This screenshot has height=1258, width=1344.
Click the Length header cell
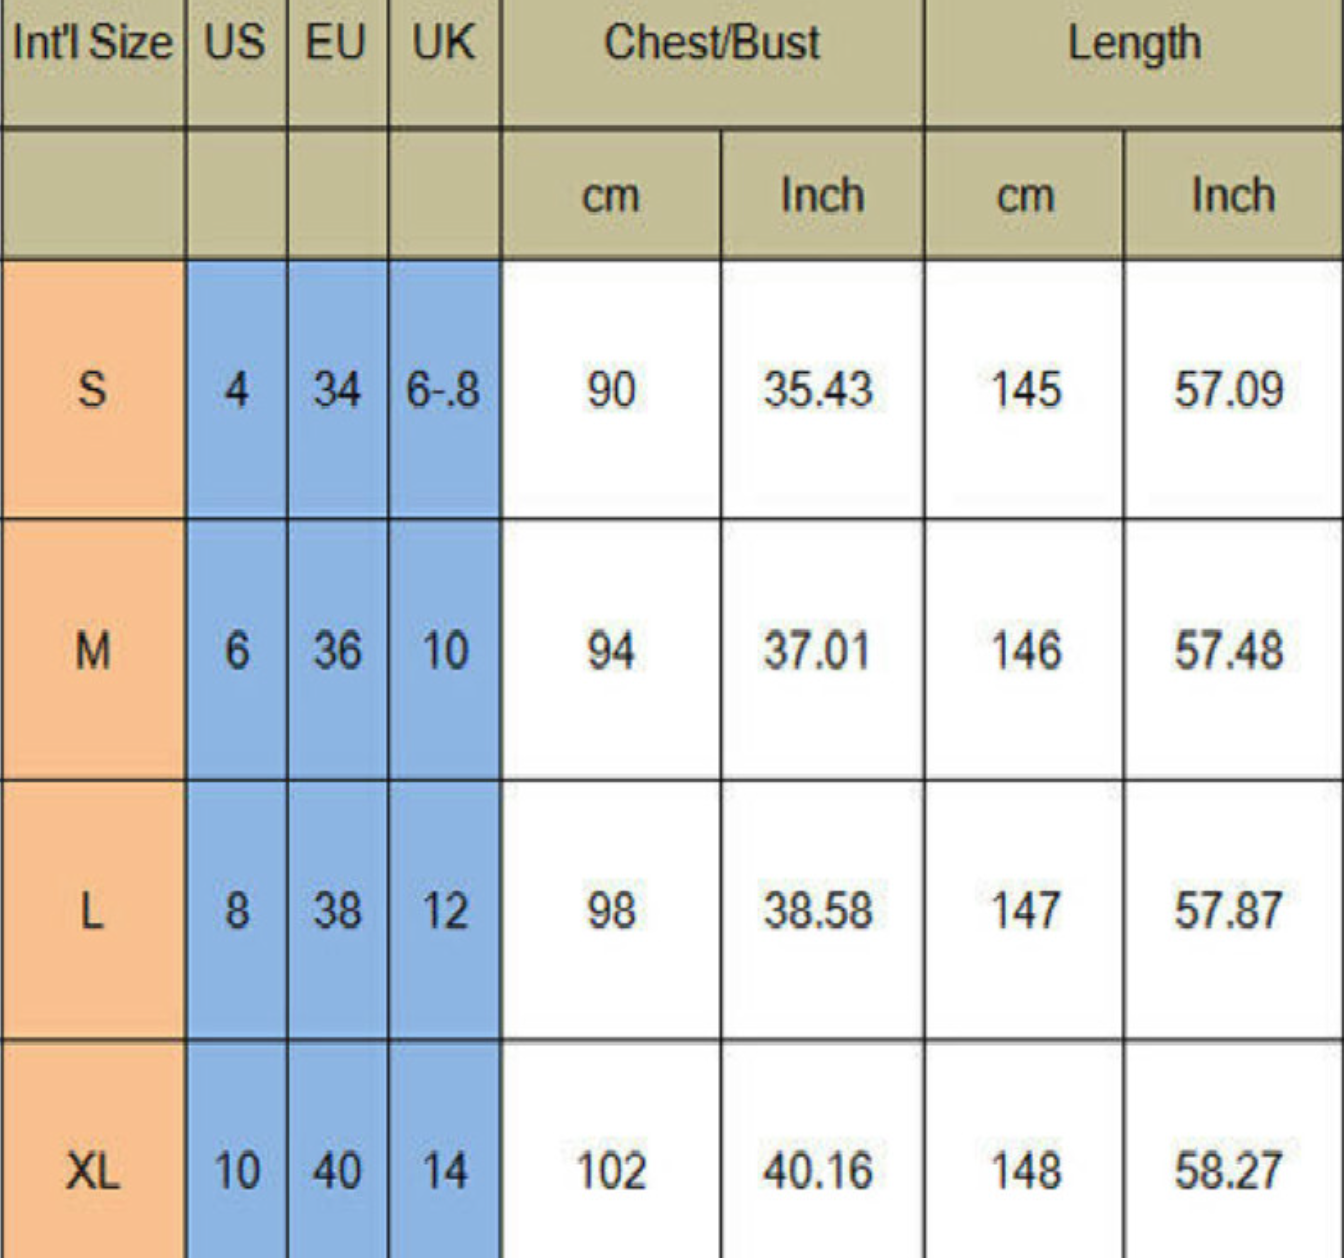1134,44
